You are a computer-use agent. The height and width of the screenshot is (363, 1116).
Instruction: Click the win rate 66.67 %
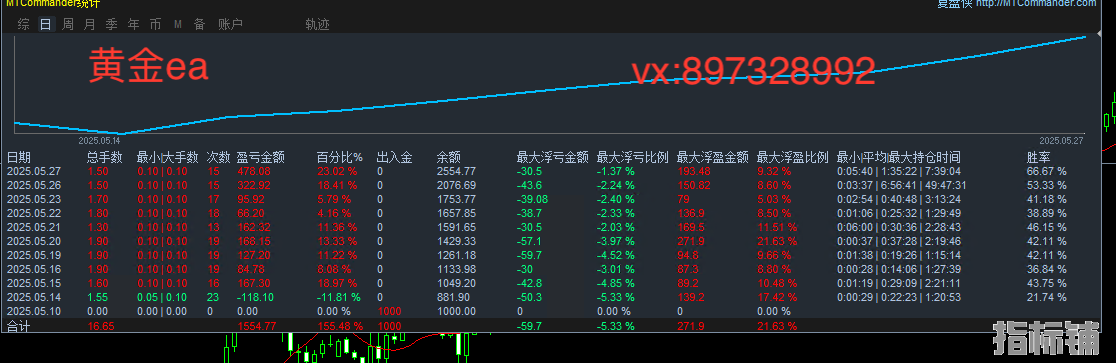coord(1047,172)
